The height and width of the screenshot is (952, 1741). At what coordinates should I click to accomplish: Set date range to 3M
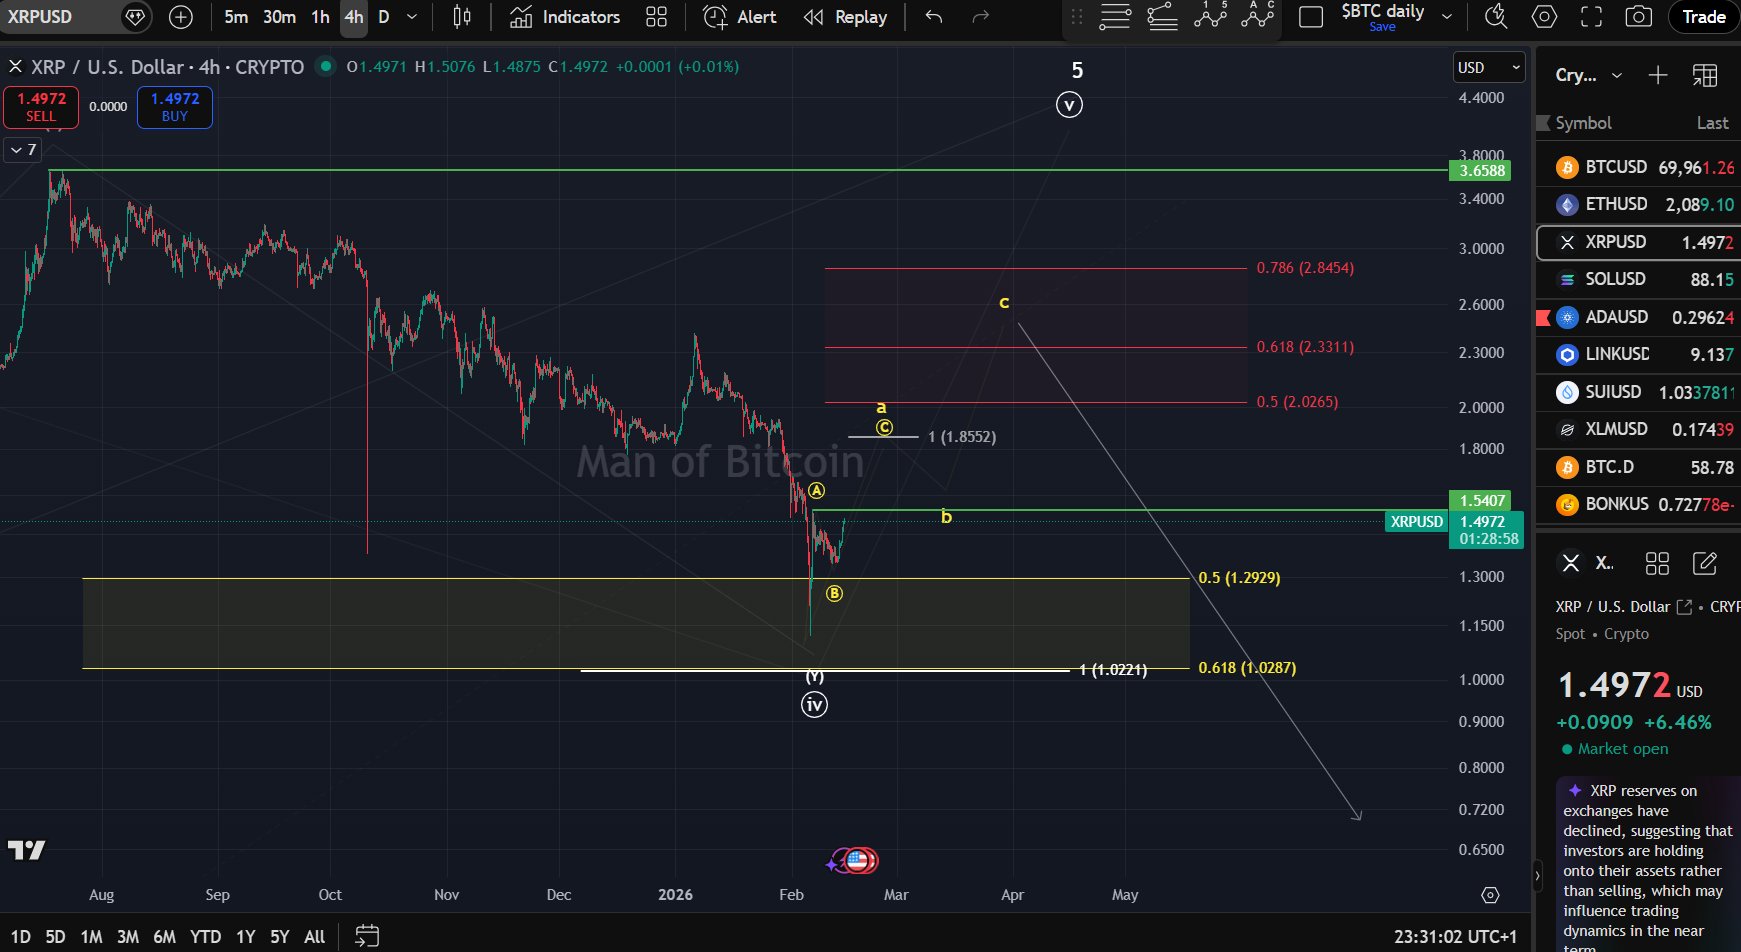point(128,937)
